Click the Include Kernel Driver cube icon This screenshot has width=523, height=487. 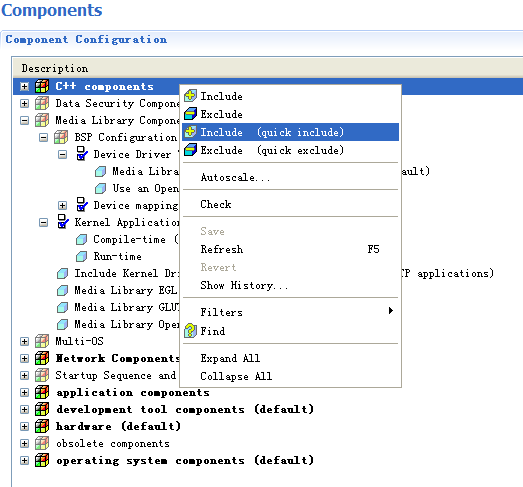click(x=62, y=274)
